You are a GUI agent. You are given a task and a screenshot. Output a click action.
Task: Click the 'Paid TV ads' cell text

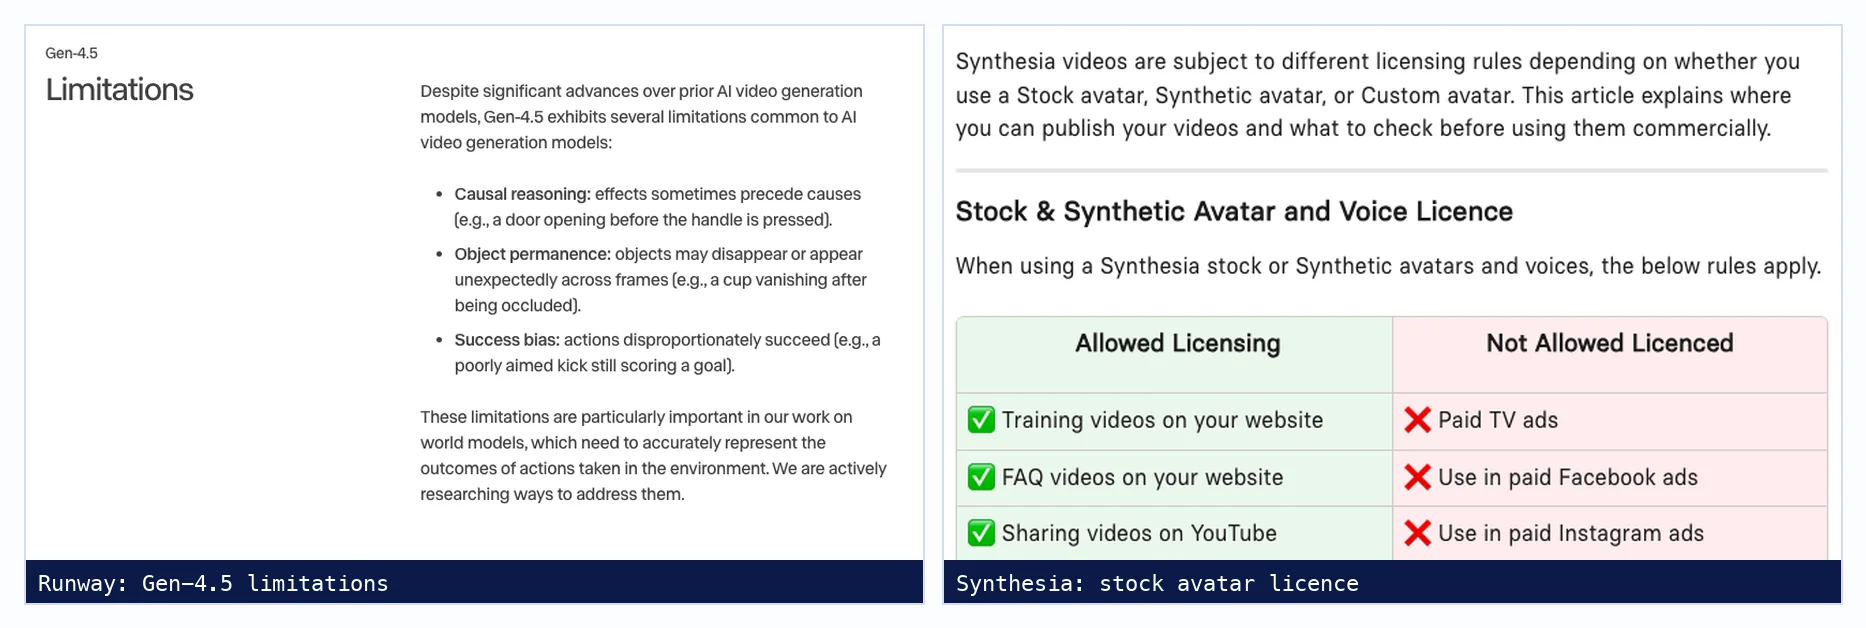pos(1498,420)
